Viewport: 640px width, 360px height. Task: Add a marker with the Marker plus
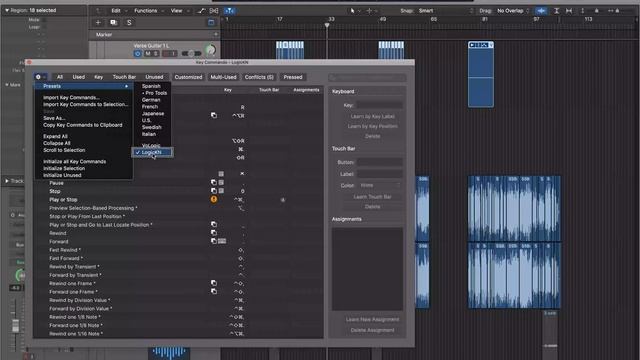click(216, 35)
